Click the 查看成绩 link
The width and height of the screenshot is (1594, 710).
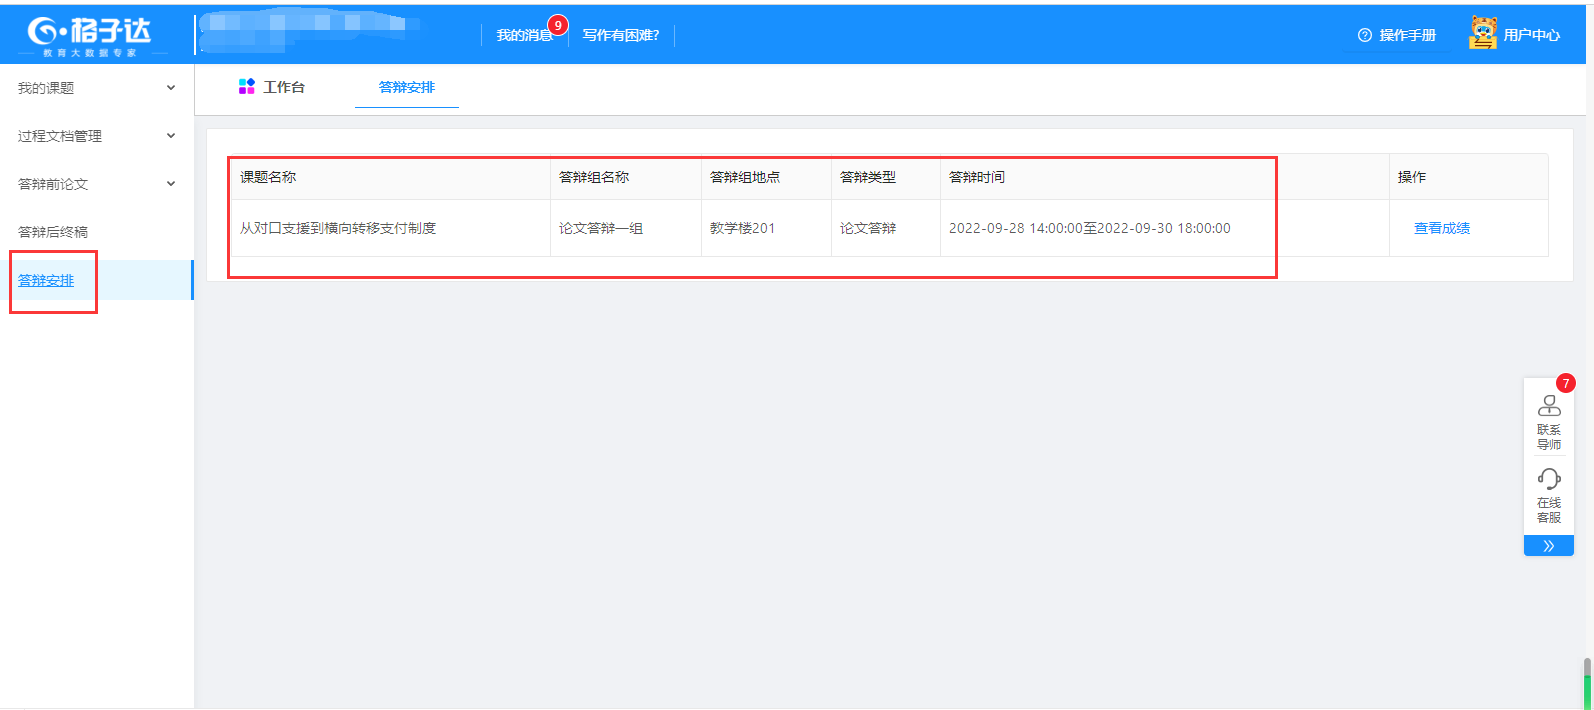[x=1441, y=228]
